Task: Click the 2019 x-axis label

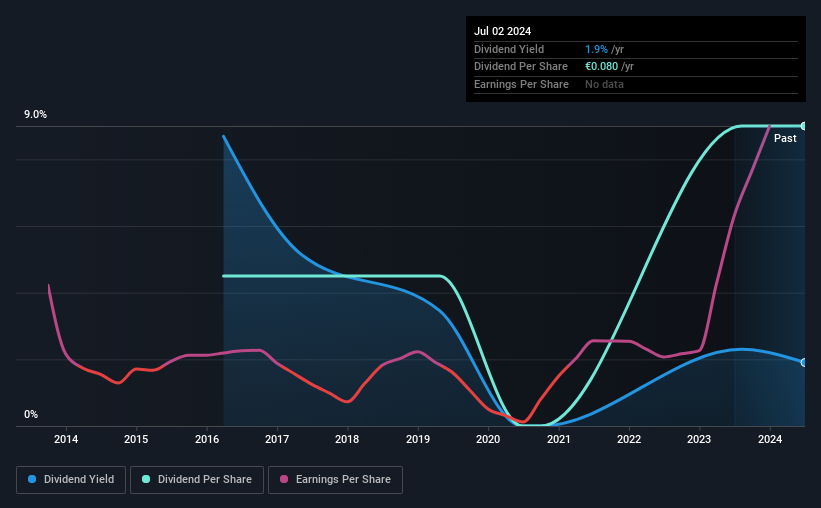Action: (x=418, y=439)
